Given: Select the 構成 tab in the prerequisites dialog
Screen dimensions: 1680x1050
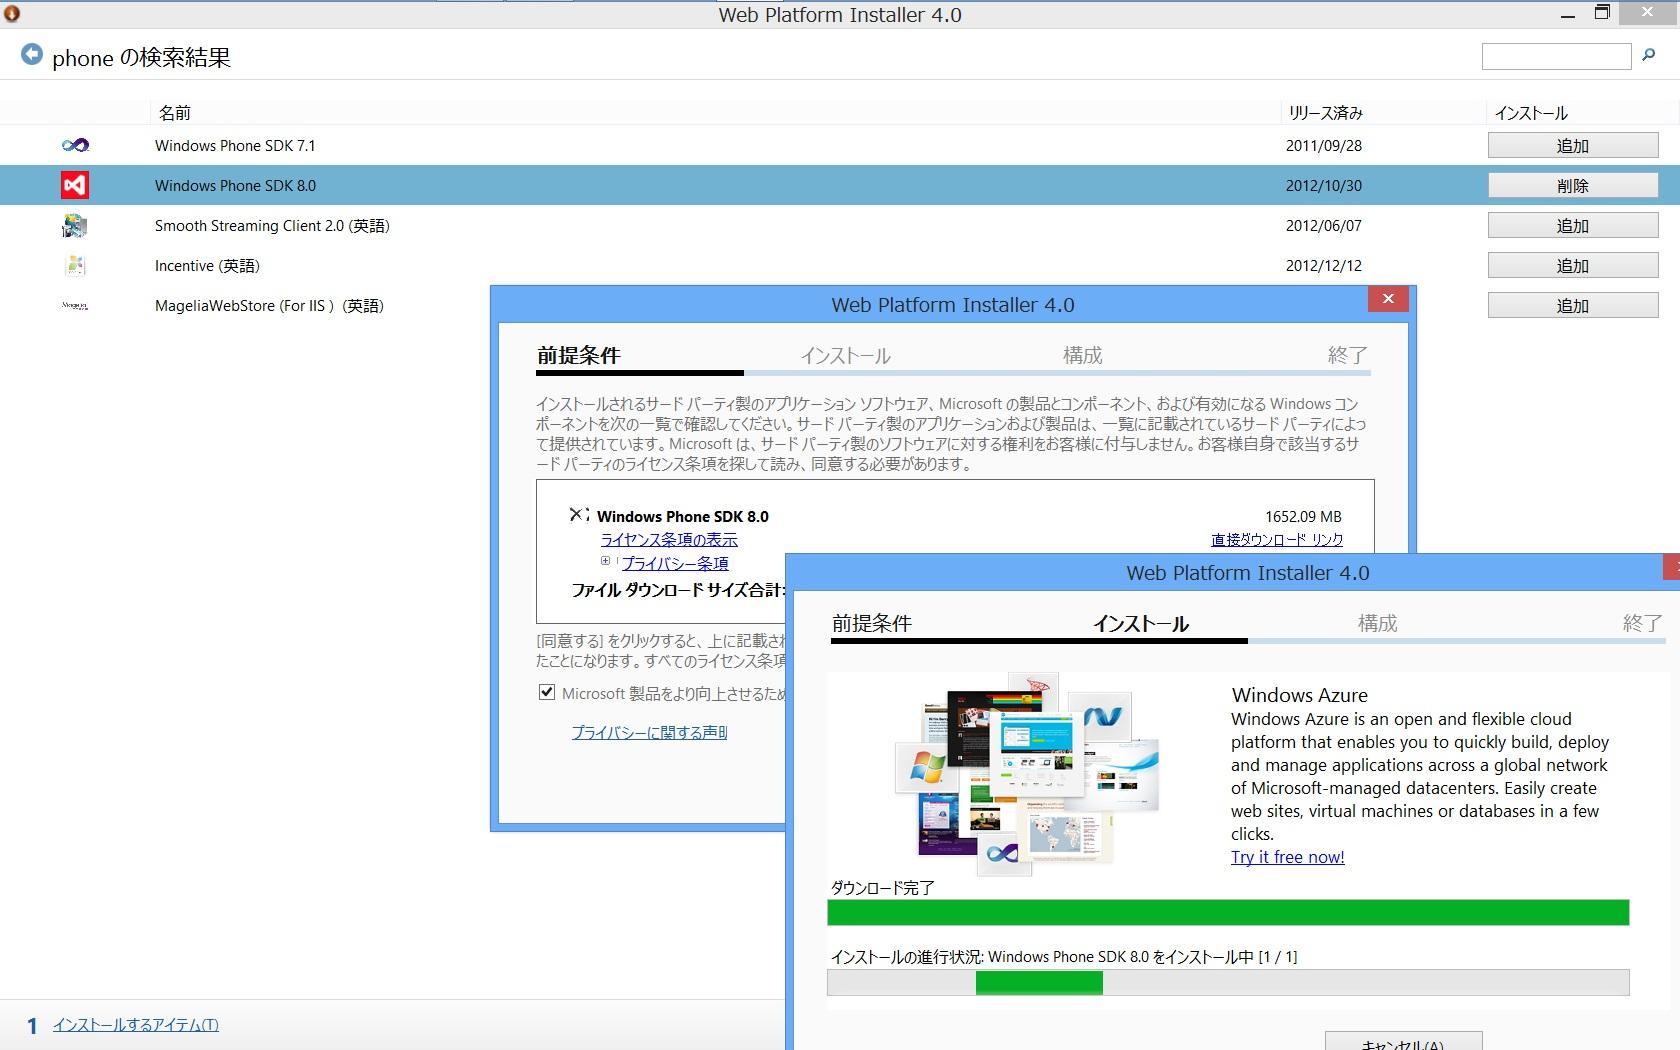Looking at the screenshot, I should pyautogui.click(x=1082, y=356).
